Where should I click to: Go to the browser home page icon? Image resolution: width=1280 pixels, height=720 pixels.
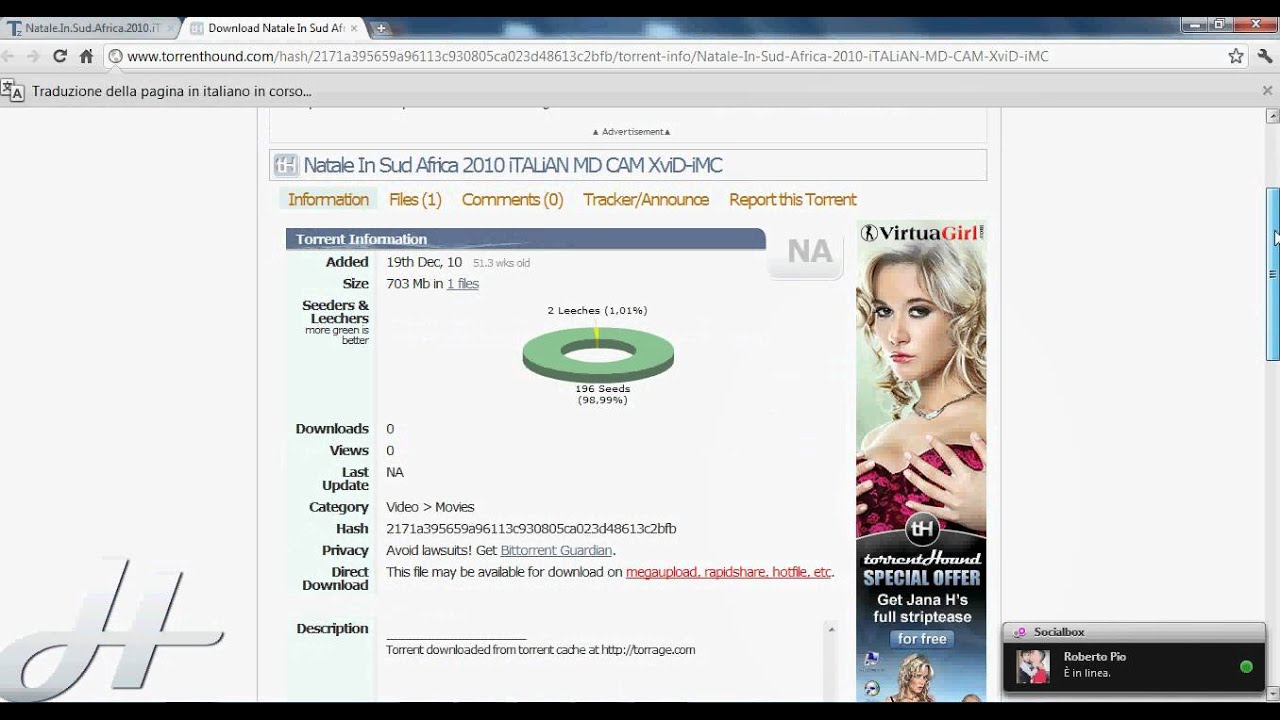tap(86, 56)
